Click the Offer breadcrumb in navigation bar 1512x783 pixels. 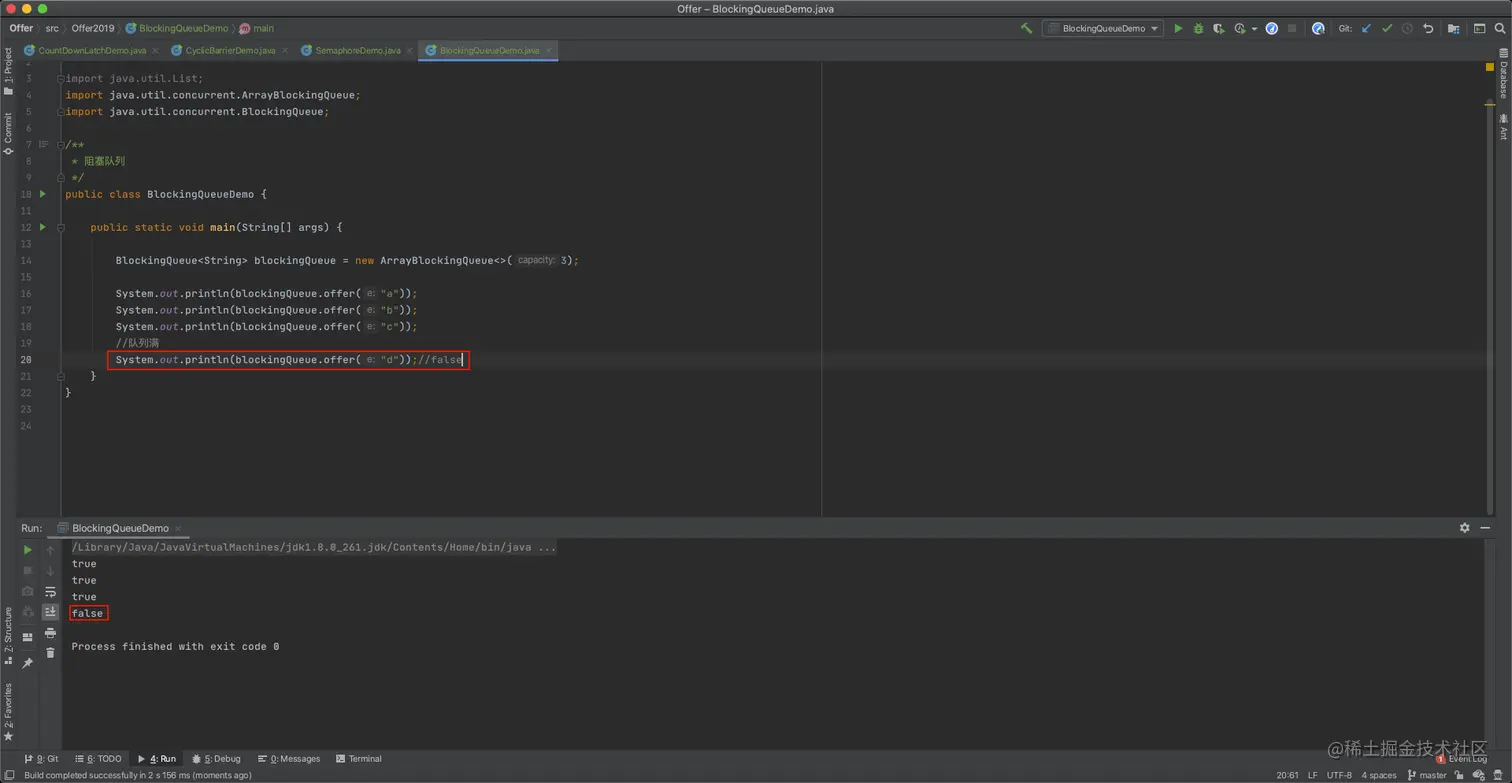coord(21,29)
